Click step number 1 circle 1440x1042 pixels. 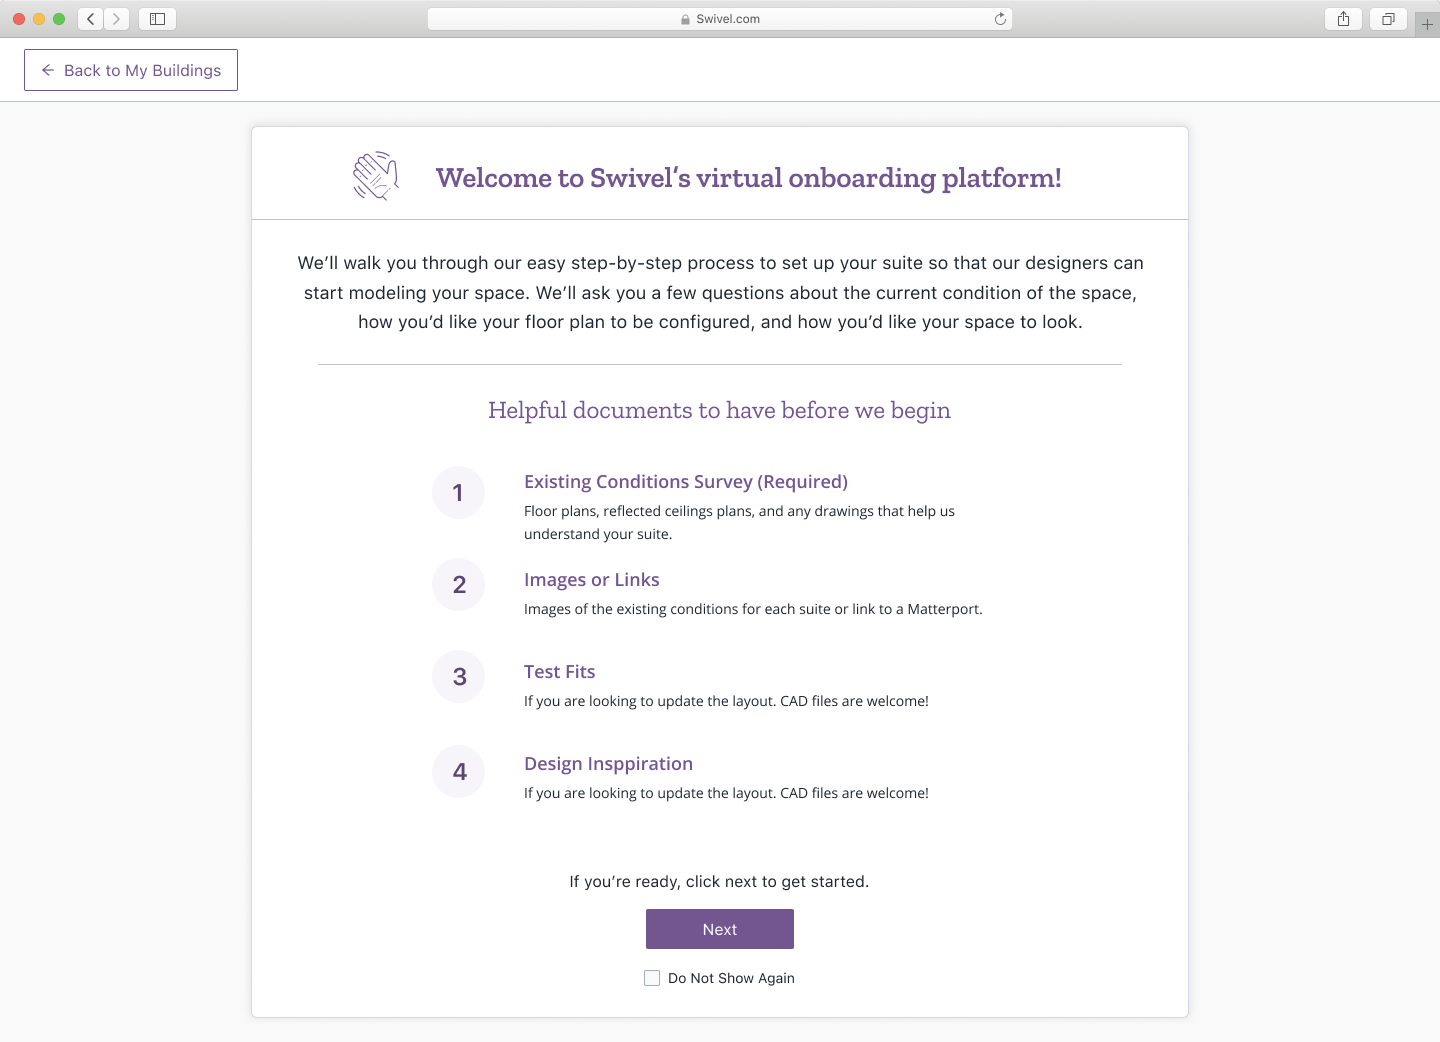(458, 492)
